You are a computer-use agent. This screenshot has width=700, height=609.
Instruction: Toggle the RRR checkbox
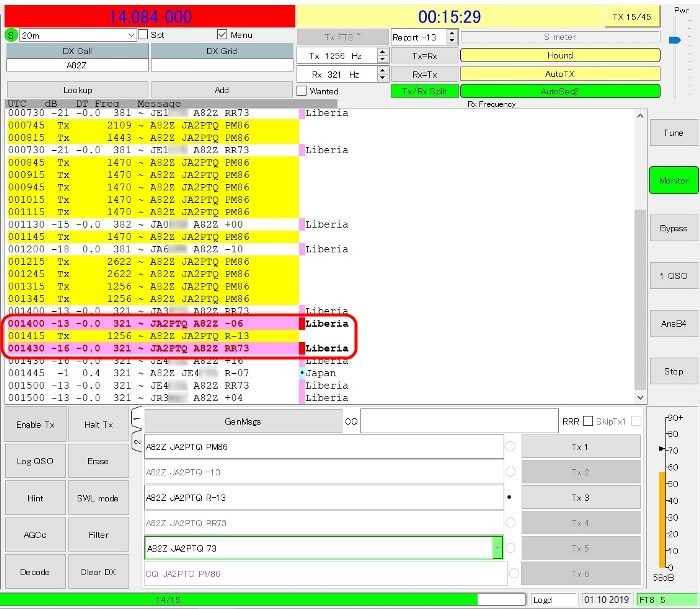[588, 421]
